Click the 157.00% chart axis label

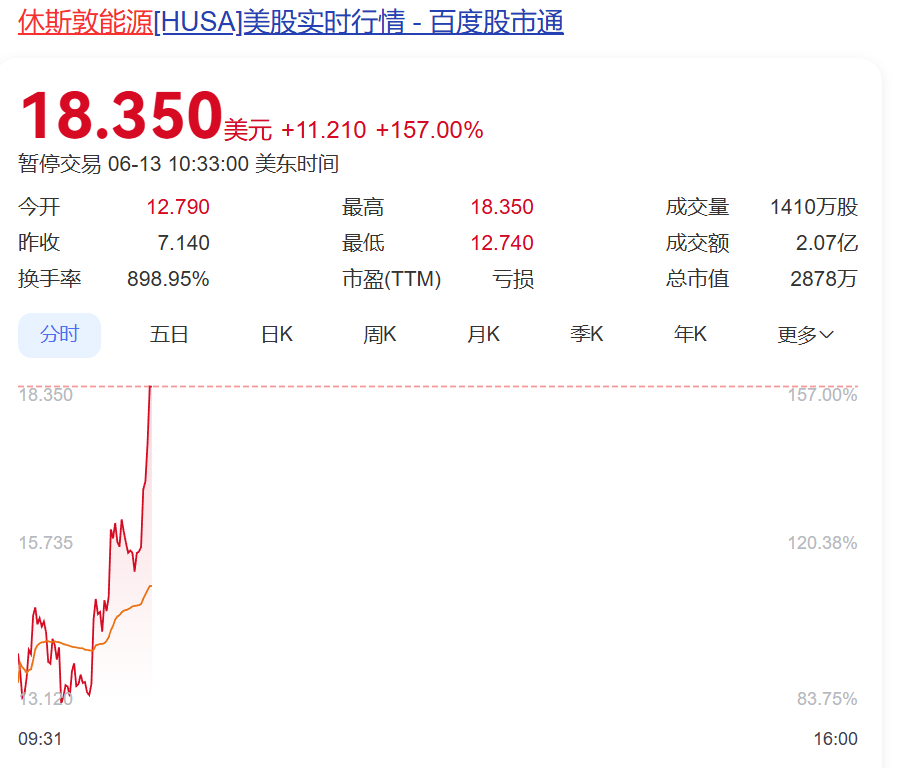click(x=823, y=395)
